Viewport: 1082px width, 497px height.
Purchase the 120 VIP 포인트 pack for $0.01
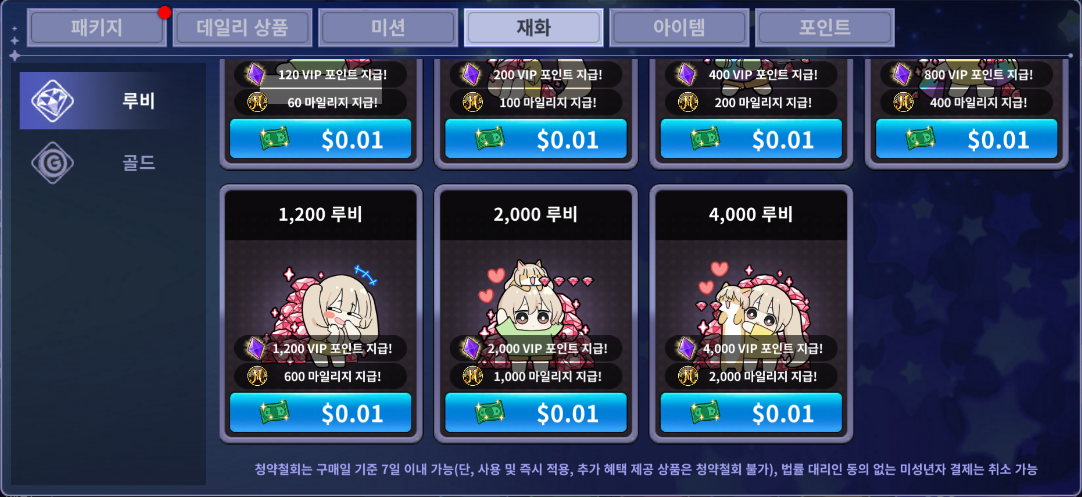[x=320, y=139]
